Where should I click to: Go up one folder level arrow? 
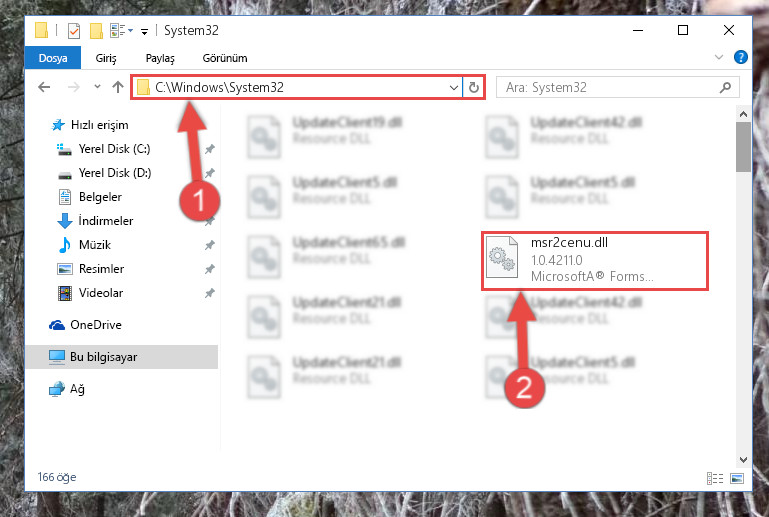tap(118, 87)
